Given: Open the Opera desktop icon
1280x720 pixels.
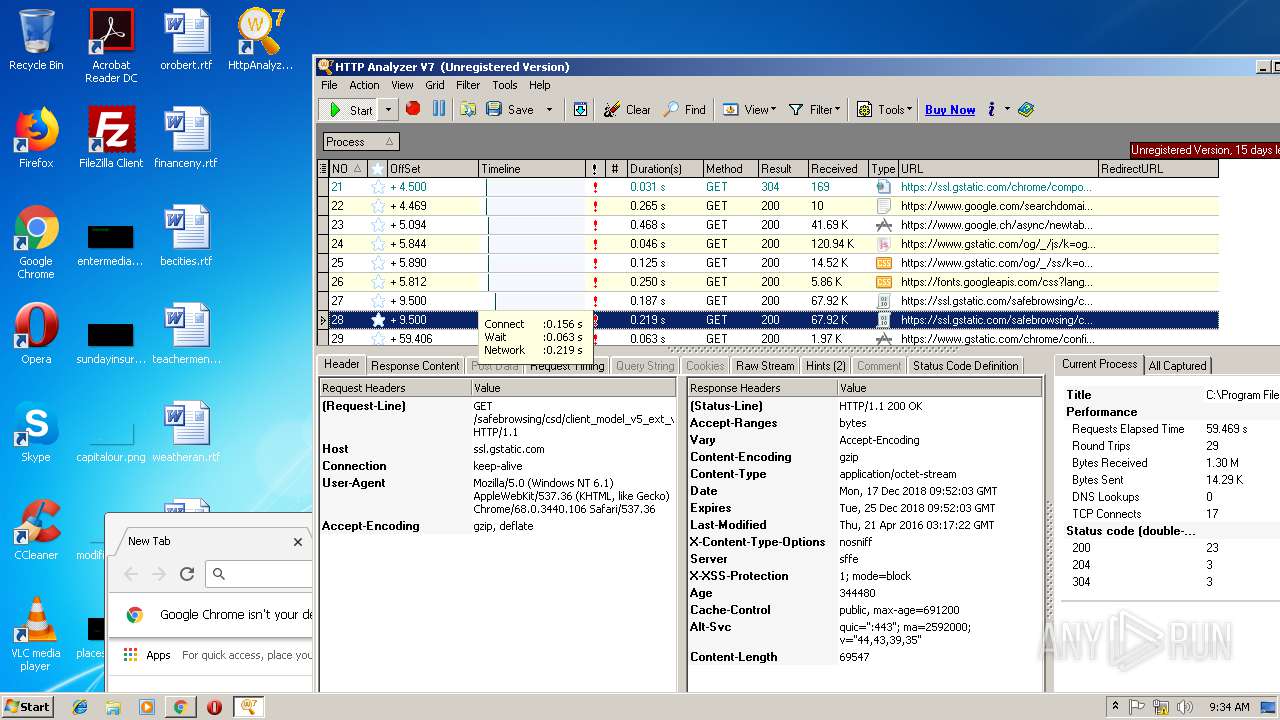Looking at the screenshot, I should 36,333.
